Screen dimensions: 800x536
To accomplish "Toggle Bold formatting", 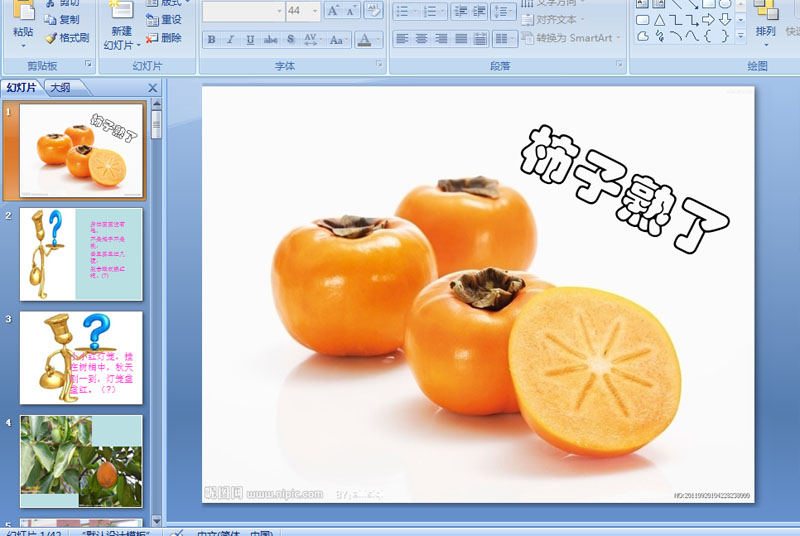I will 211,40.
